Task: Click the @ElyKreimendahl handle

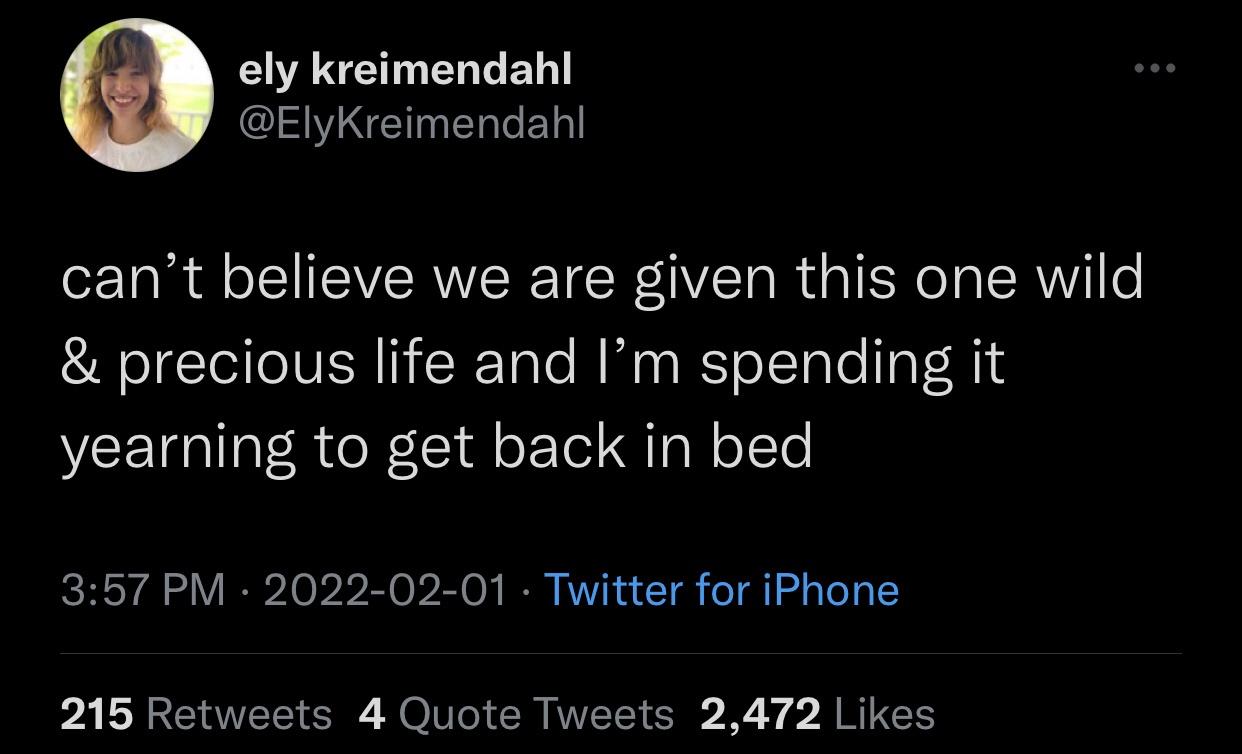Action: (411, 123)
